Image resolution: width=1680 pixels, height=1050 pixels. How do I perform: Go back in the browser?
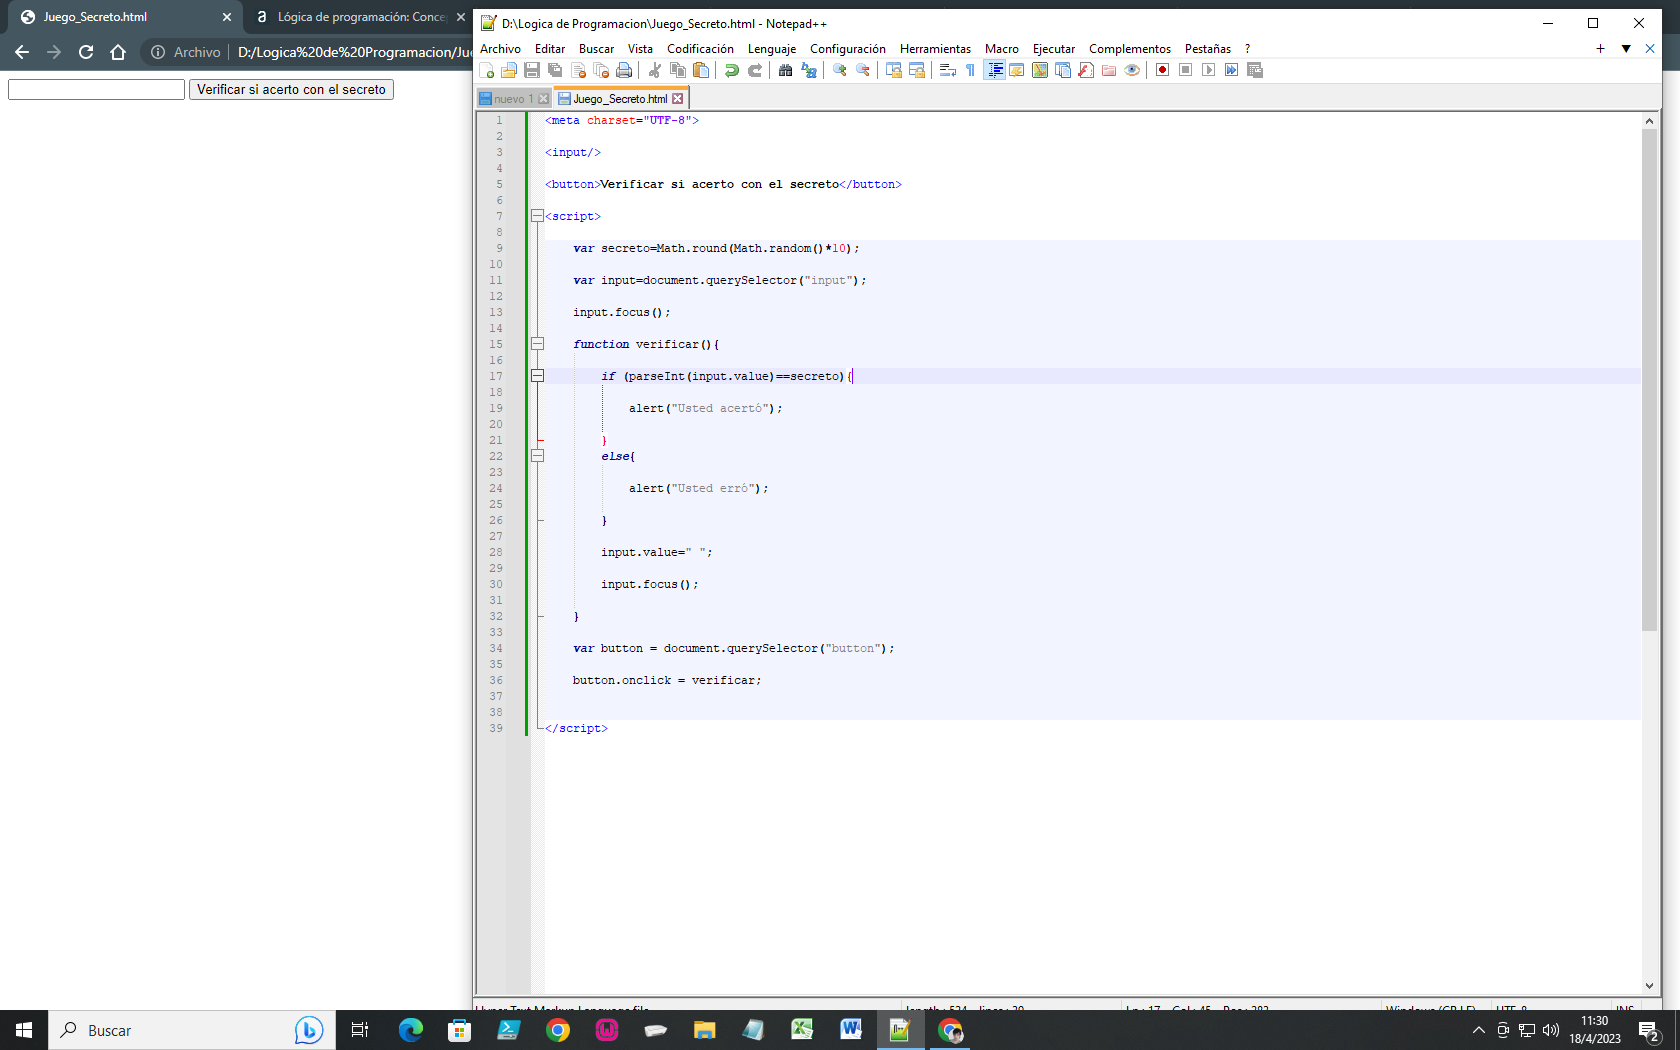[x=22, y=52]
